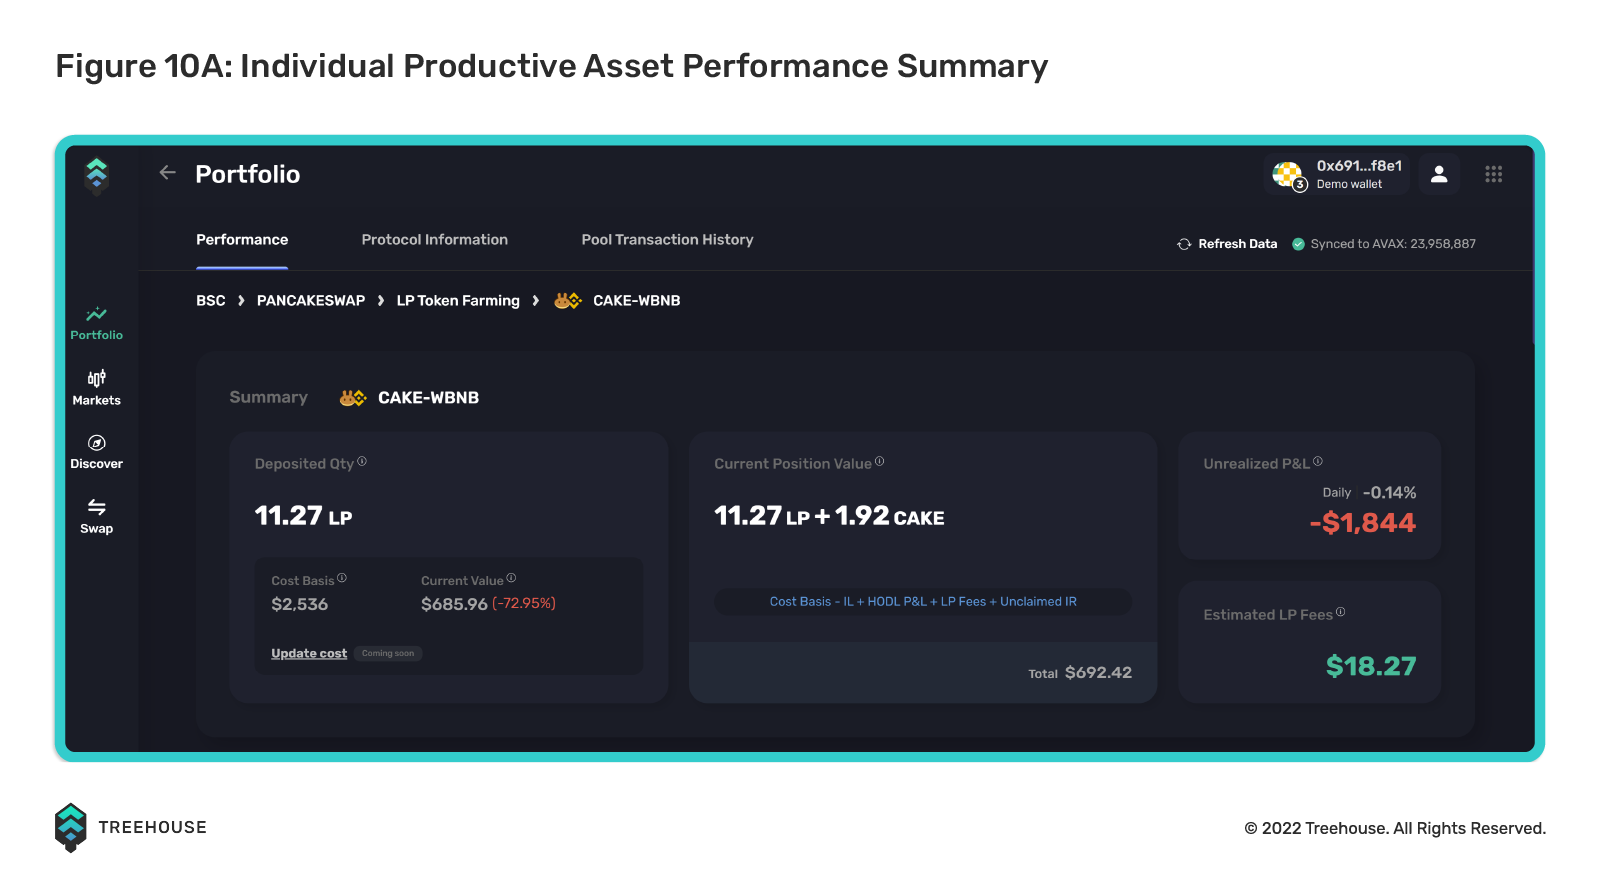This screenshot has height=894, width=1600.
Task: Click the Current Position Value info icon
Action: (x=880, y=461)
